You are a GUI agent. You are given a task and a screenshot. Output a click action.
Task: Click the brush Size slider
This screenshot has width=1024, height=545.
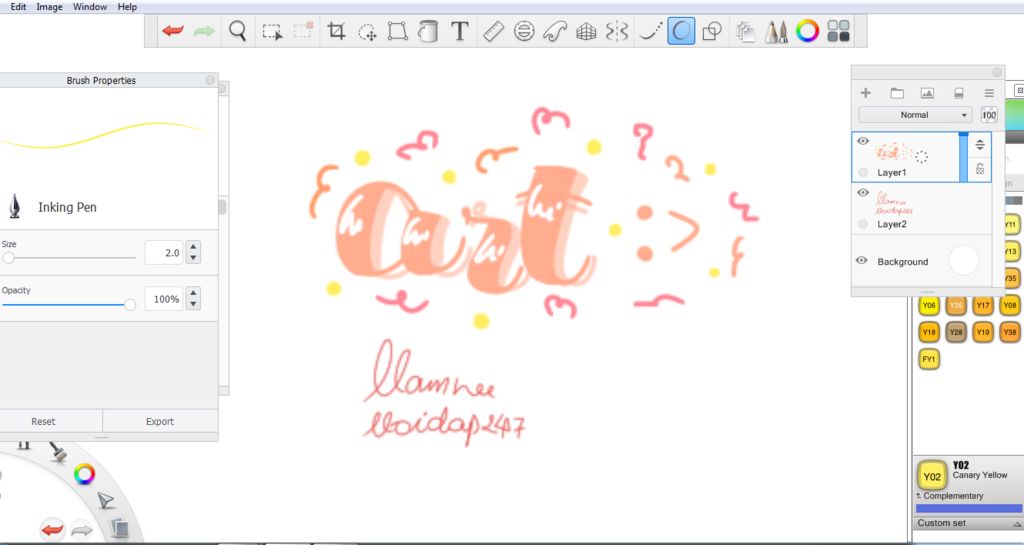(69, 258)
